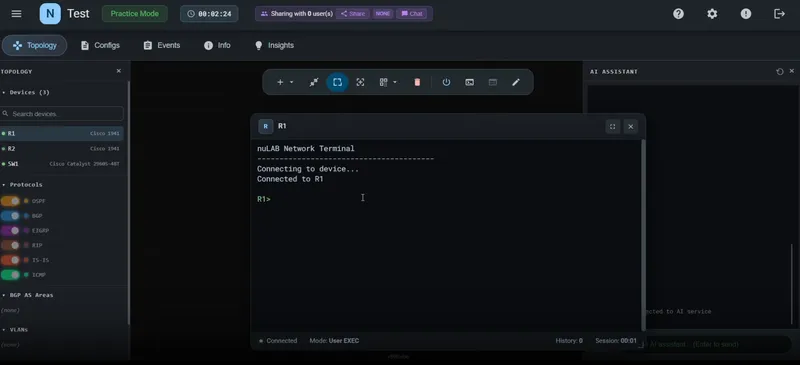Close the AI Assistant panel
This screenshot has height=365, width=800.
pyautogui.click(x=792, y=71)
